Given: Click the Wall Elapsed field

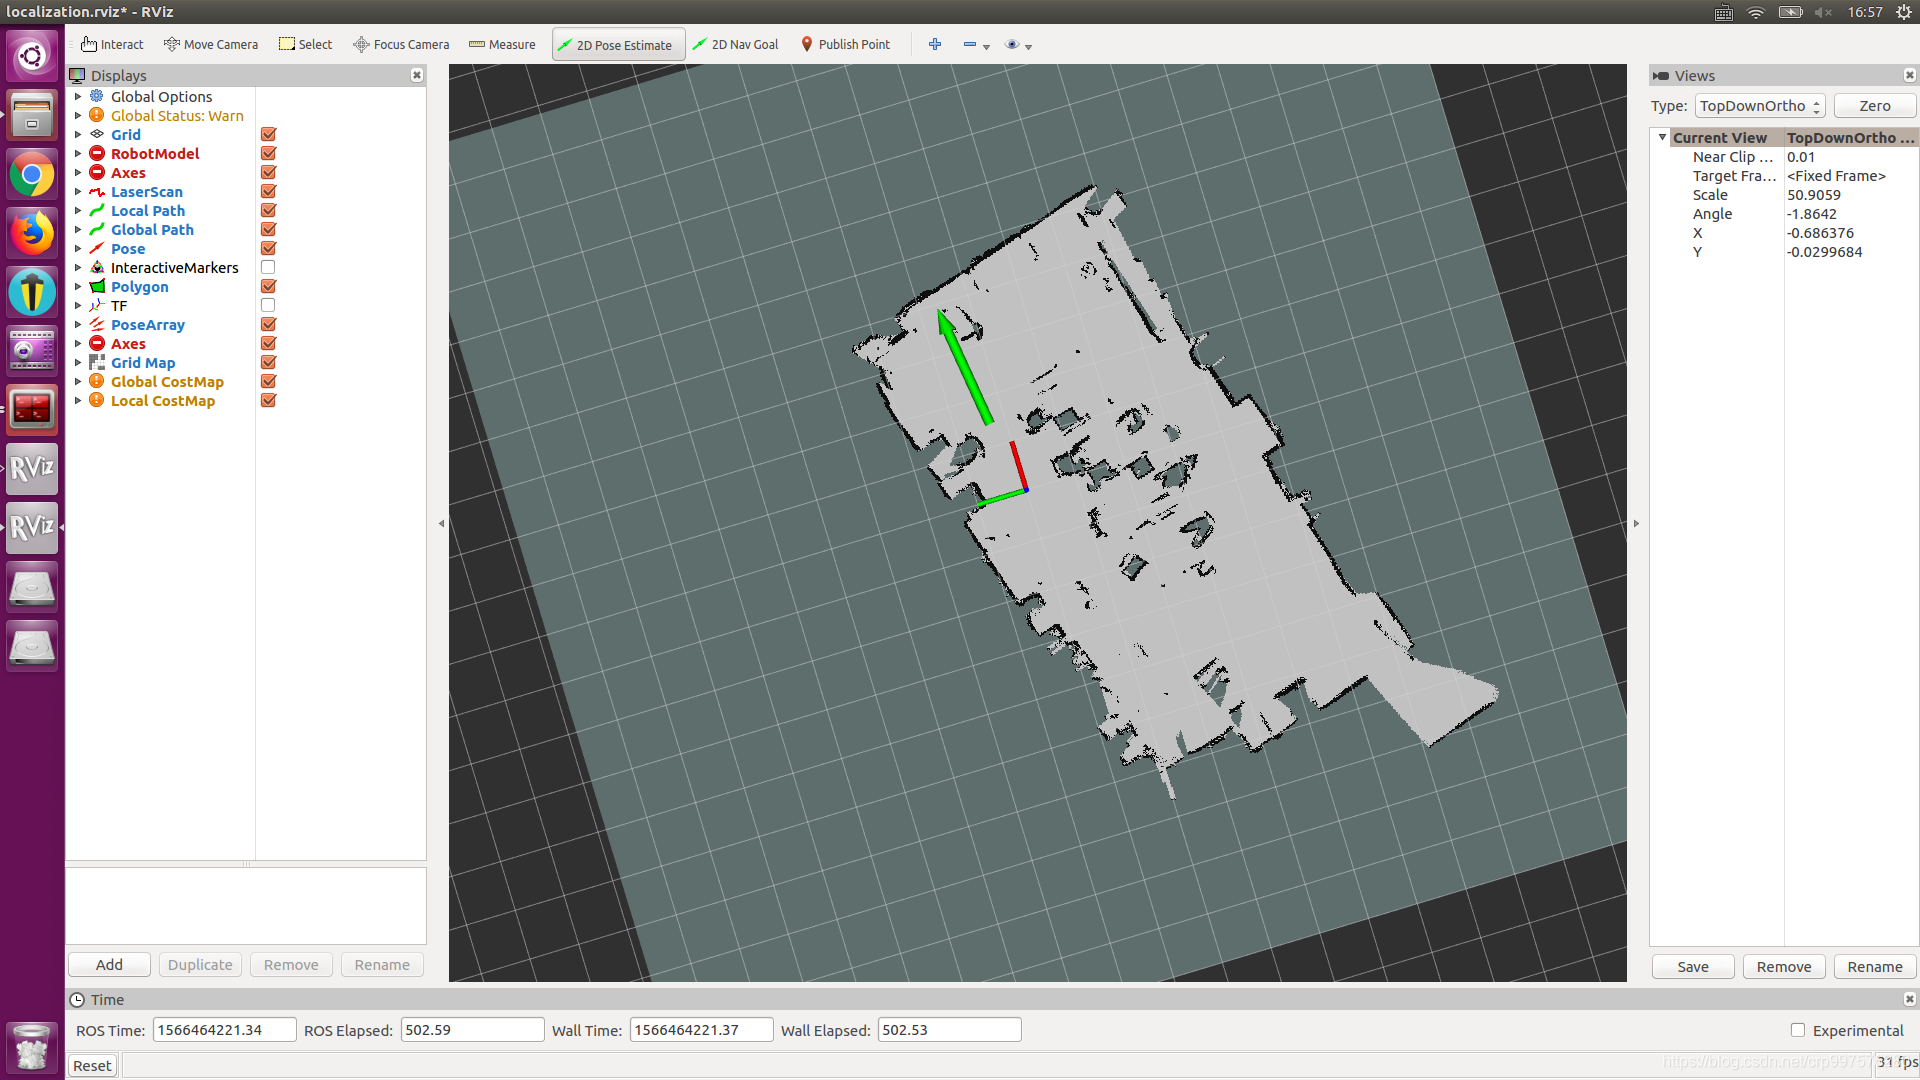Looking at the screenshot, I should pyautogui.click(x=949, y=1030).
